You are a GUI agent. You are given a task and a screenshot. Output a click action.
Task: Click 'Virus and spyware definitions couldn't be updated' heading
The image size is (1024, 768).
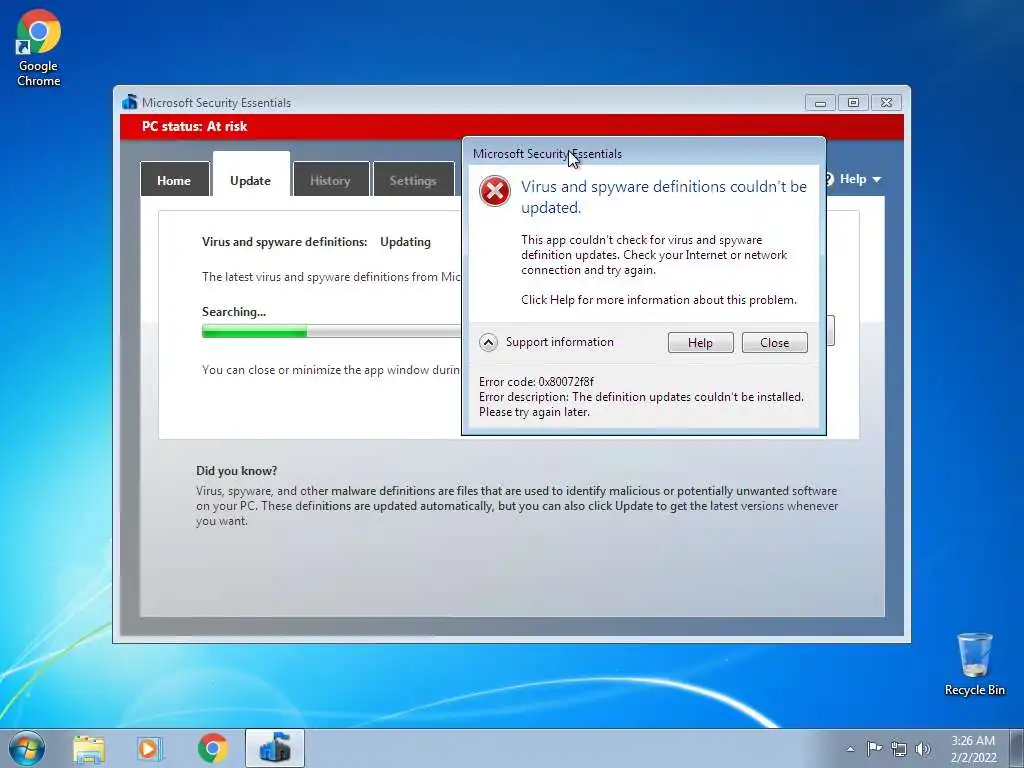coord(664,197)
